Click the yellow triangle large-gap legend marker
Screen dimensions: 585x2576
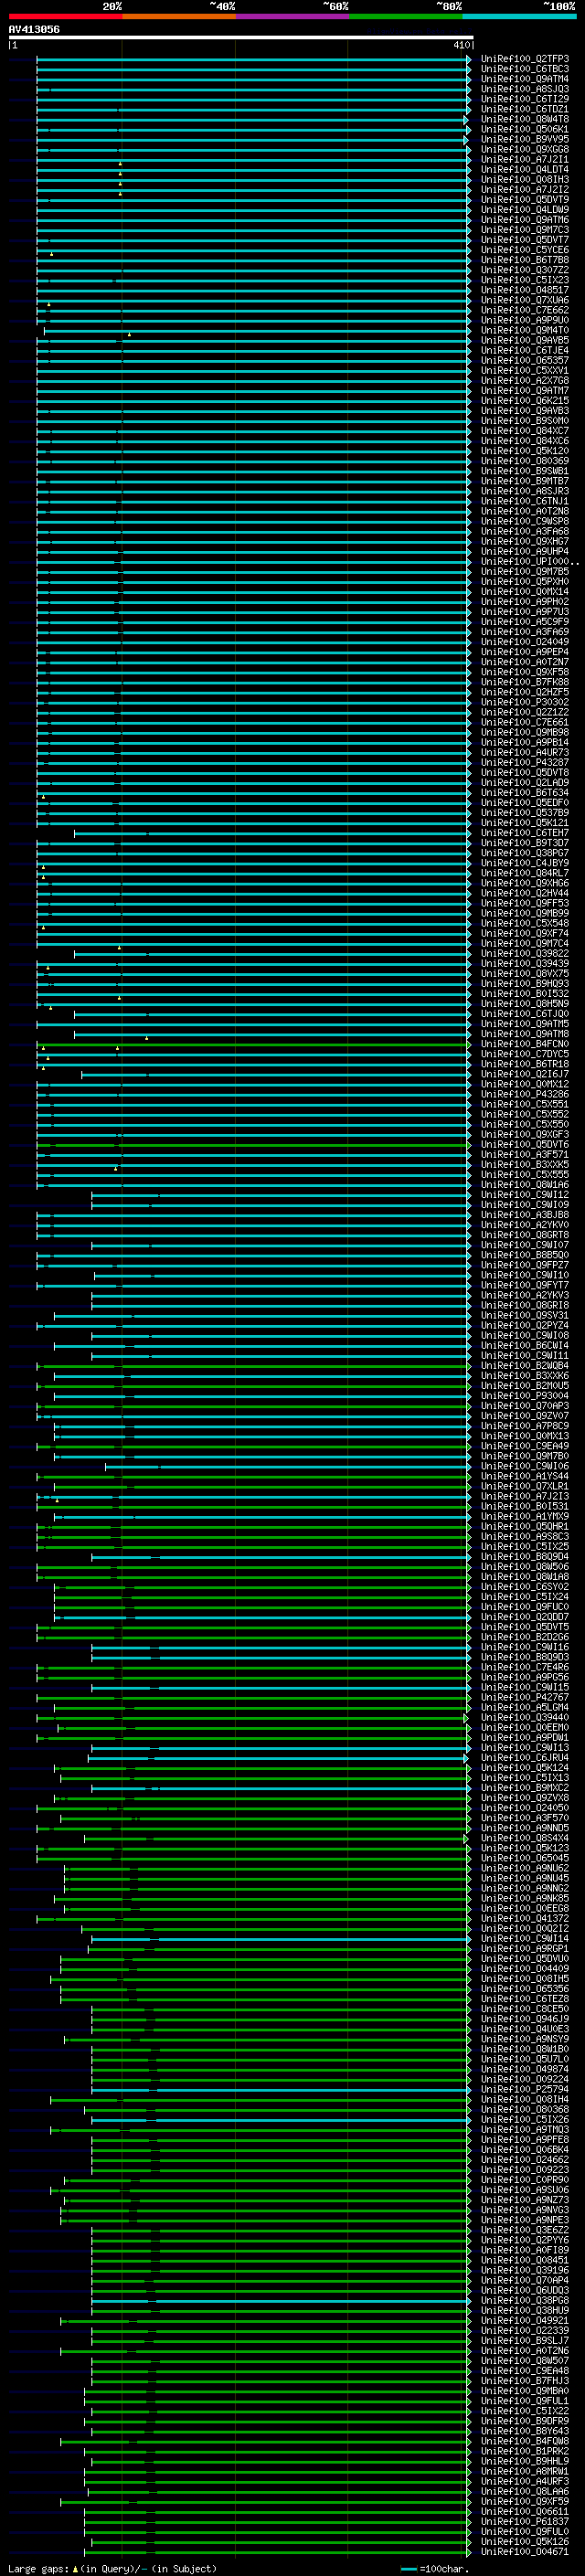75,2568
